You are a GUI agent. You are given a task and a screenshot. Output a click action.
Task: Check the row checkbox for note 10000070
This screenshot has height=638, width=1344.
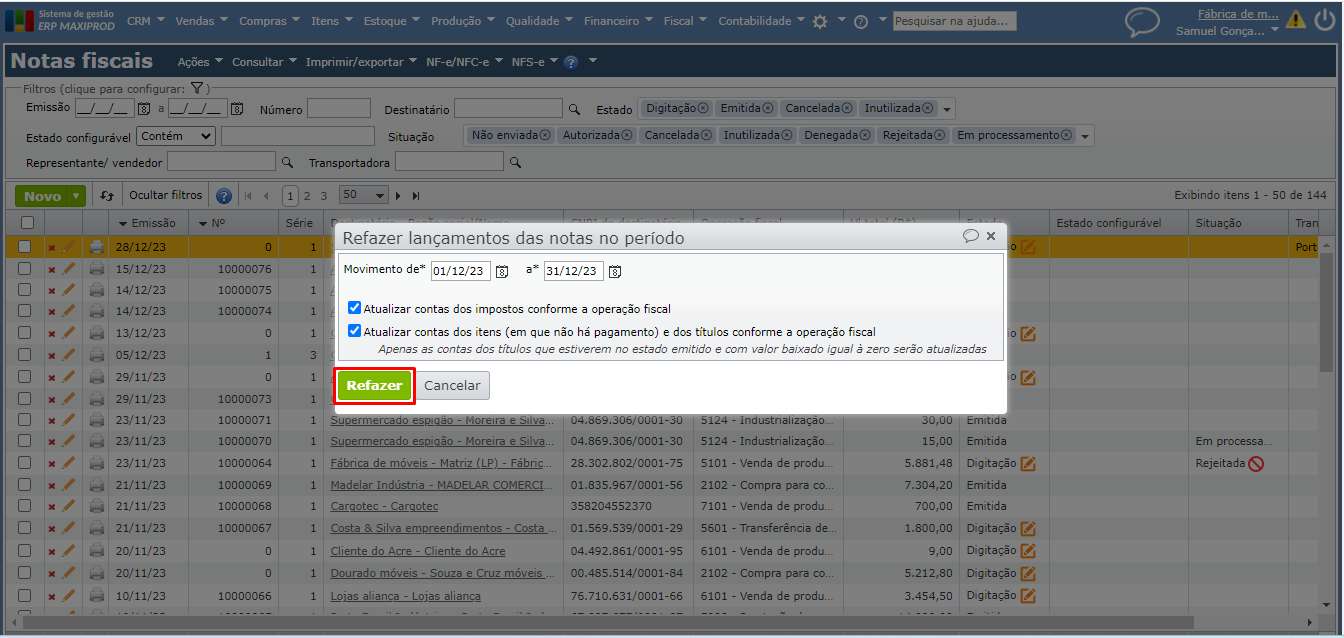pyautogui.click(x=25, y=441)
